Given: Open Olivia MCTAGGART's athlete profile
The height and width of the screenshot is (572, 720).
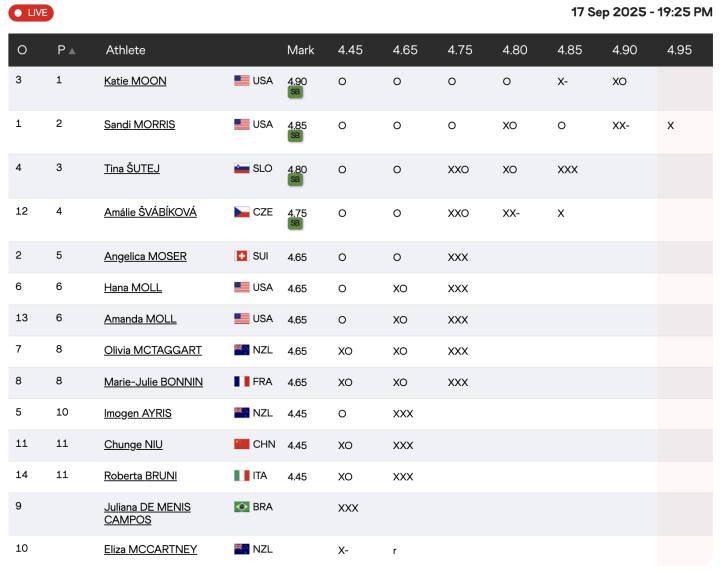Looking at the screenshot, I should click(x=152, y=351).
